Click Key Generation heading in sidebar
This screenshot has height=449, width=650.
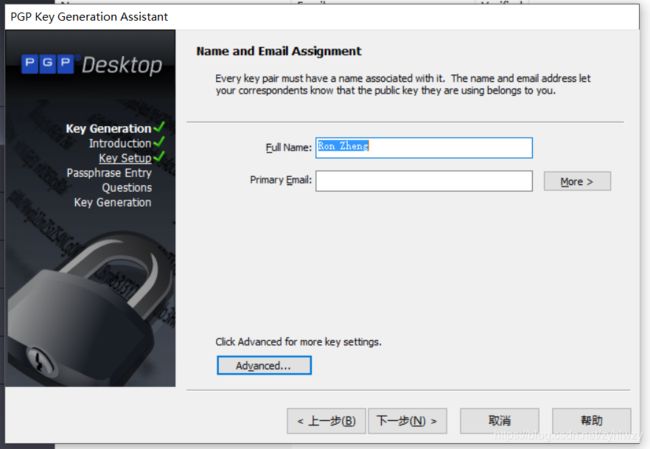coord(109,129)
